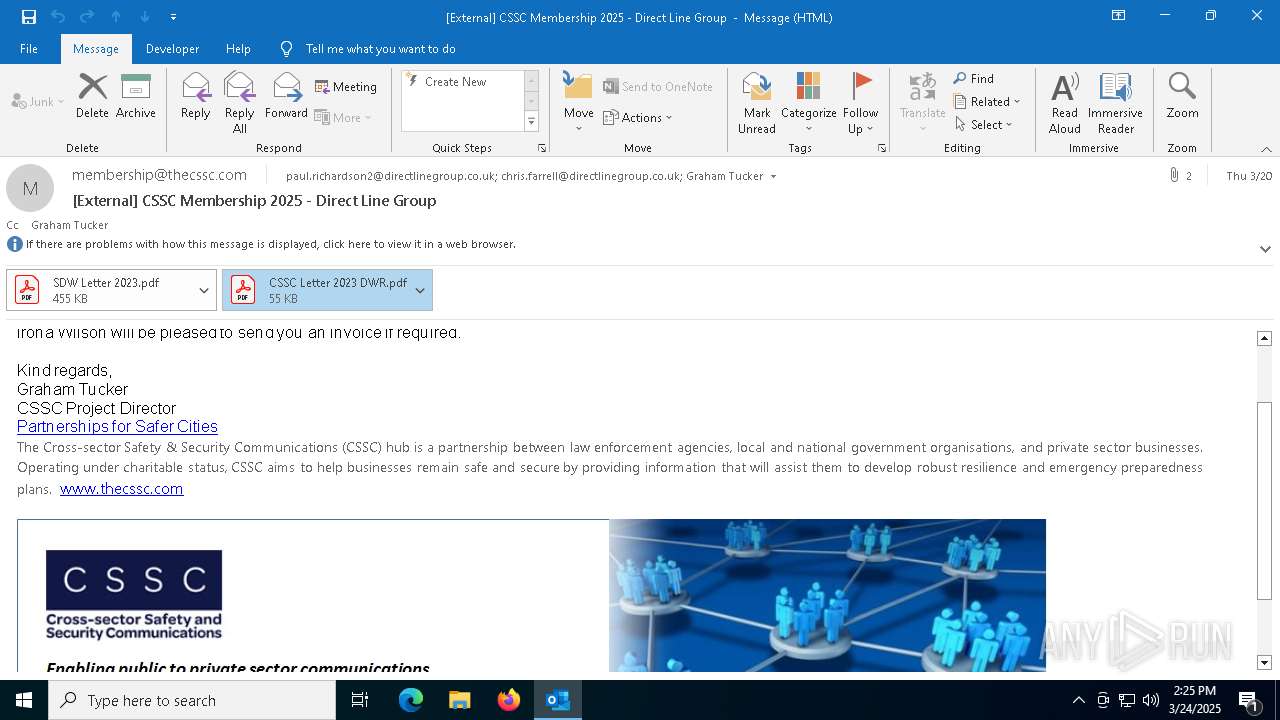Forward this email

click(287, 96)
